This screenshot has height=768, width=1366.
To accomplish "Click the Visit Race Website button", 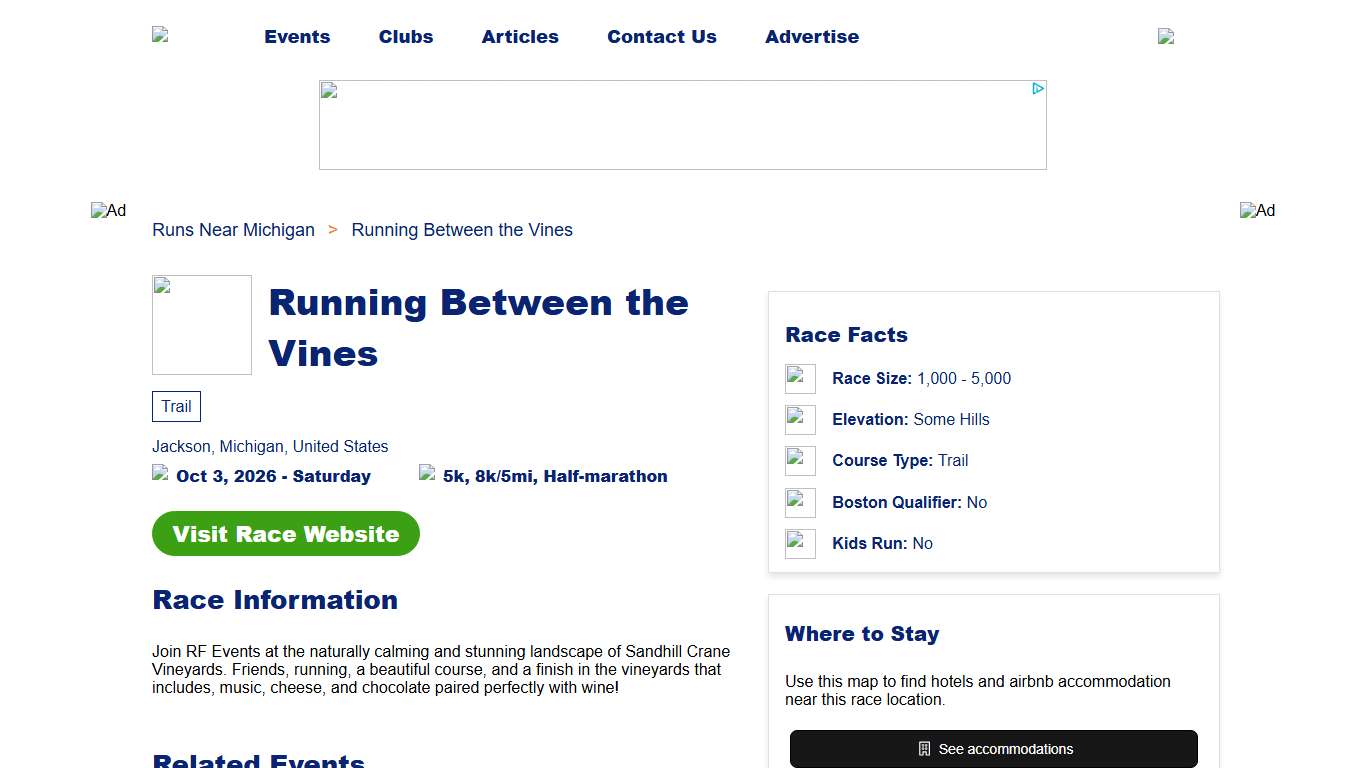I will 285,533.
